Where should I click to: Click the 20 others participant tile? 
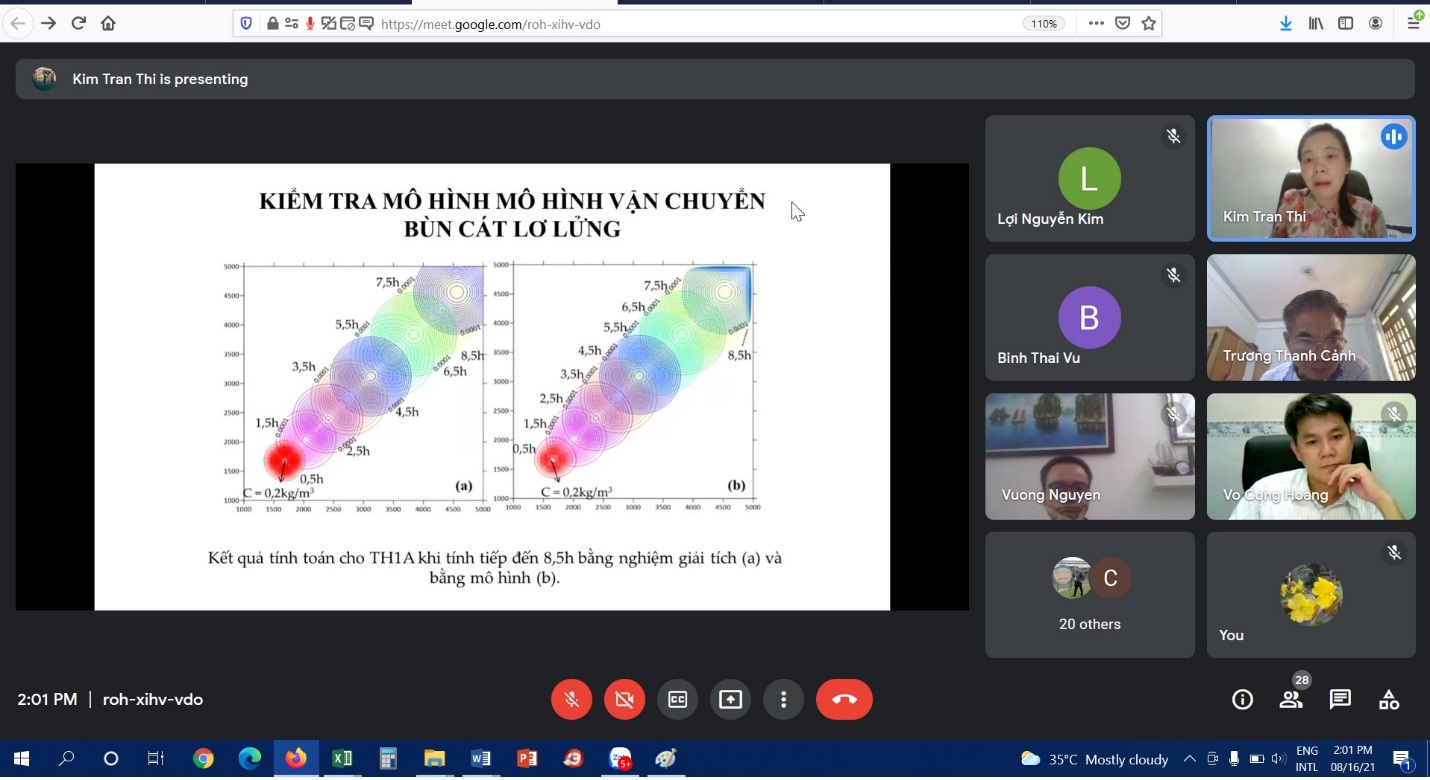click(x=1089, y=594)
